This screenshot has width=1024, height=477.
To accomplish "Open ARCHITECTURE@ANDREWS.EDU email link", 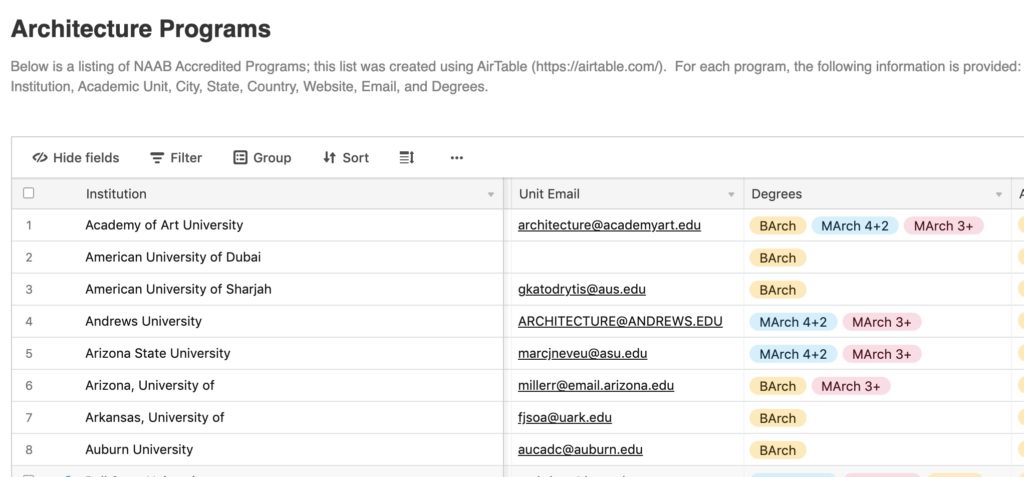I will point(620,321).
